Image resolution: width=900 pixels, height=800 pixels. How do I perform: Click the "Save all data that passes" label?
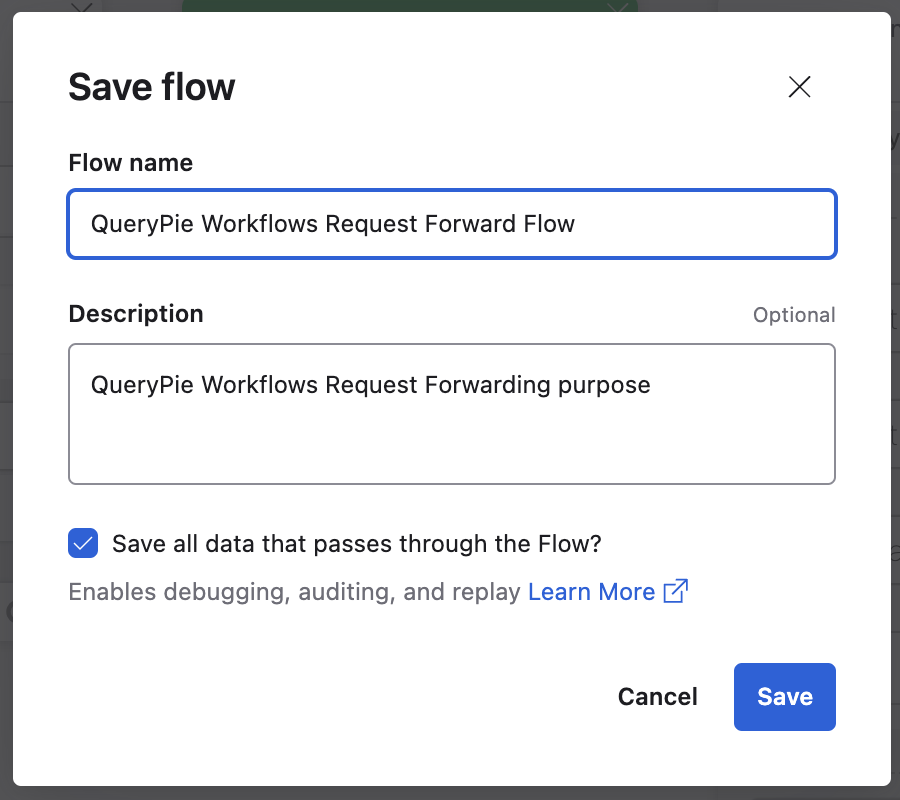[x=356, y=544]
